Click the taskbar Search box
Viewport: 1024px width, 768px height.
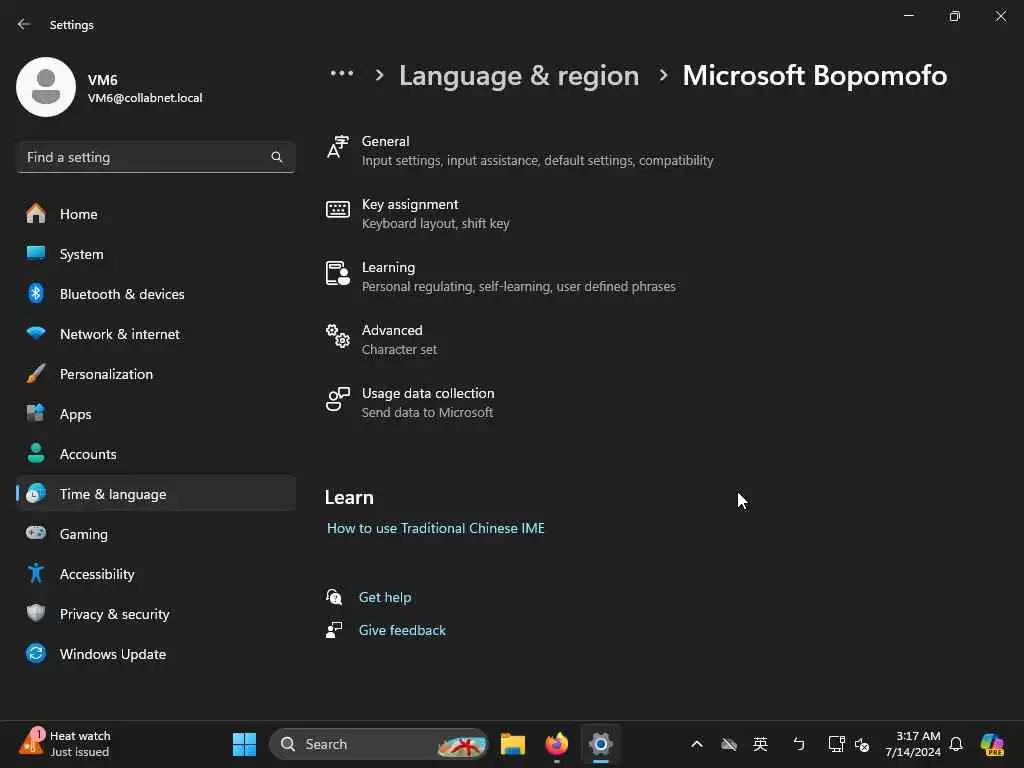pos(379,744)
